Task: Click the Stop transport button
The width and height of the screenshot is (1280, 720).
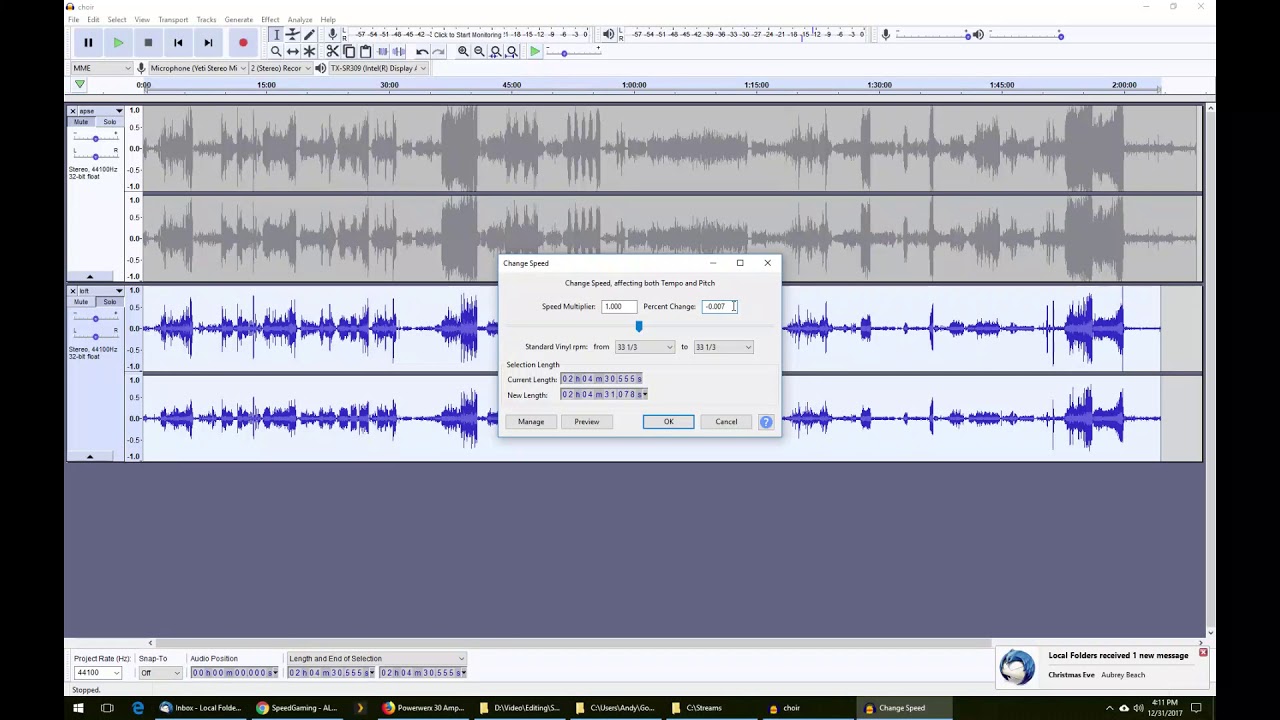Action: (148, 42)
